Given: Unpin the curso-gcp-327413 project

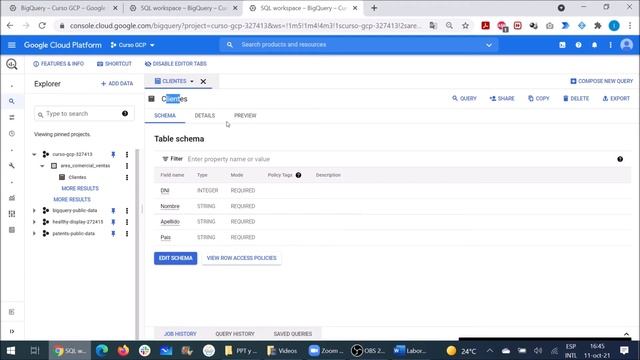Looking at the screenshot, I should [x=113, y=154].
